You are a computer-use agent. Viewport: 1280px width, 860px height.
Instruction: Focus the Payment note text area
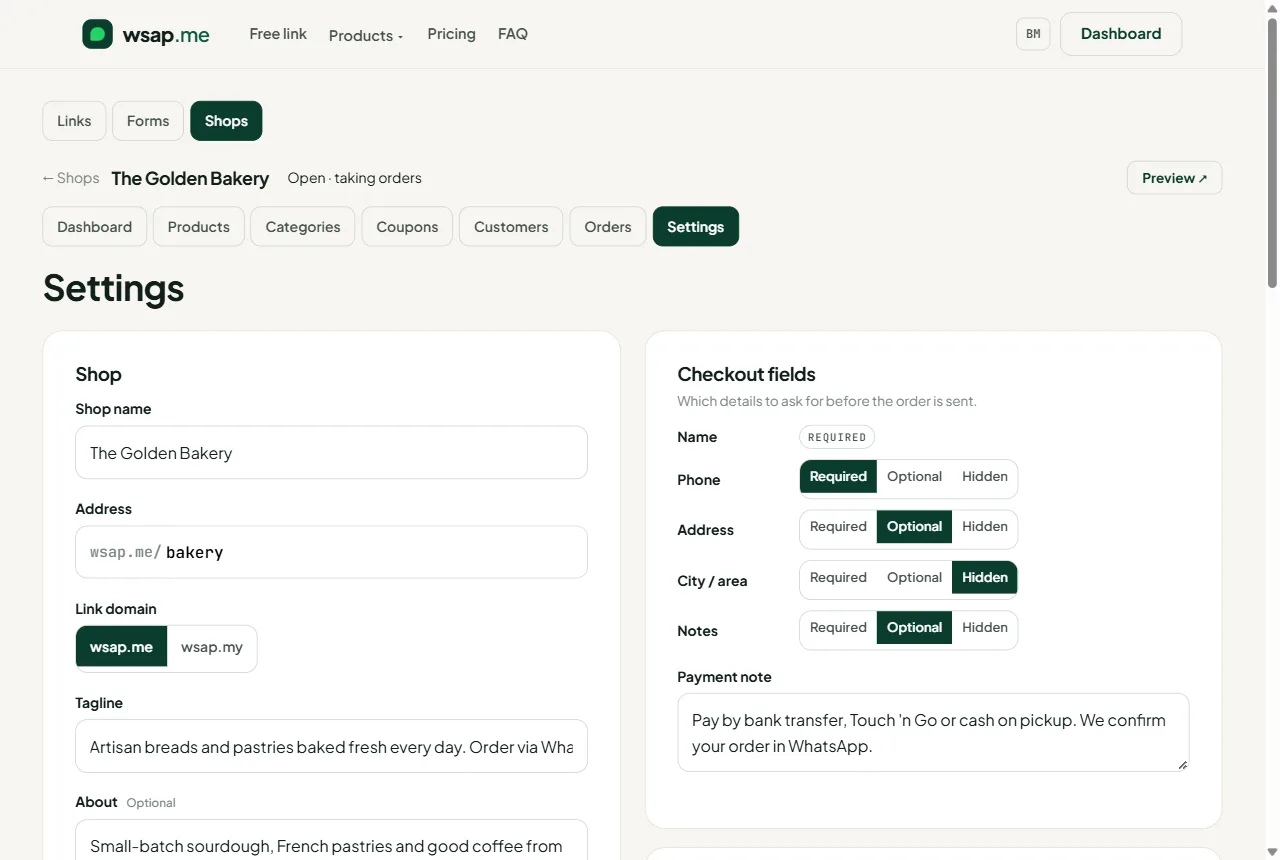point(933,733)
